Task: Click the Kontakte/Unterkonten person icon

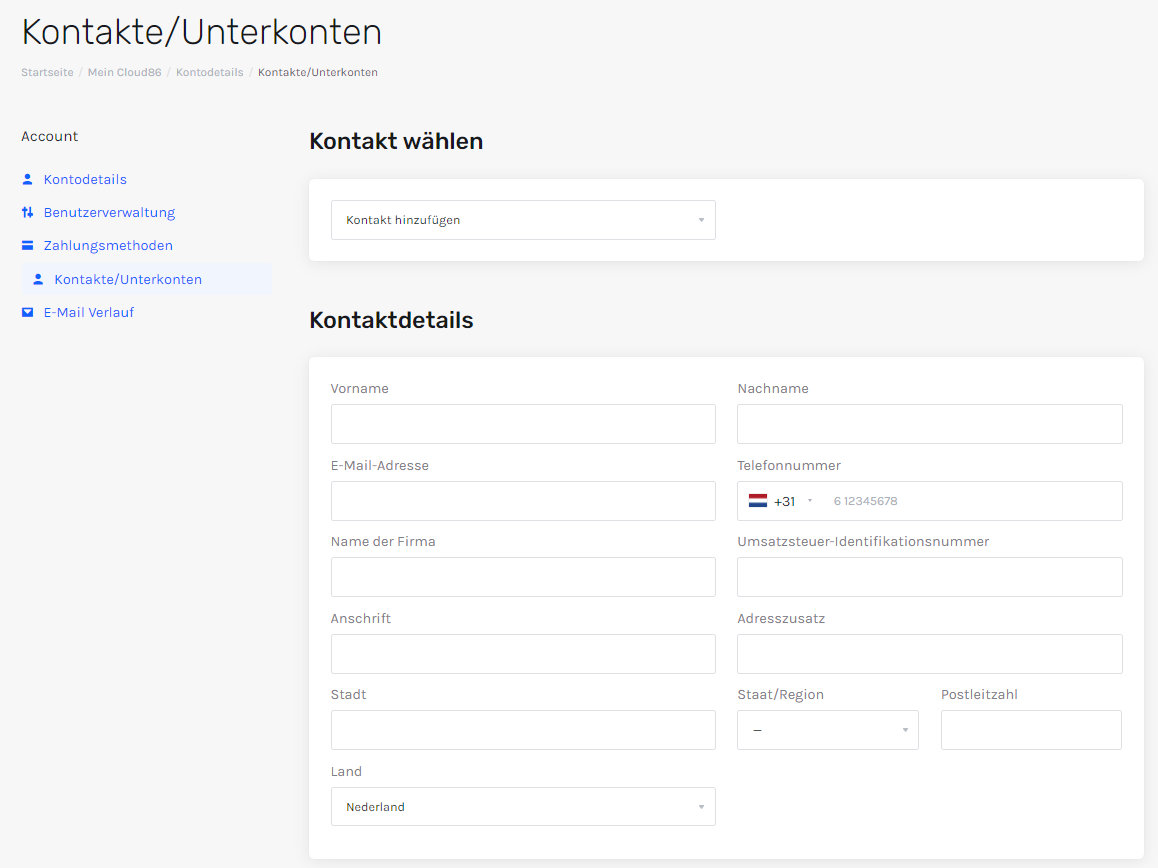Action: coord(39,280)
